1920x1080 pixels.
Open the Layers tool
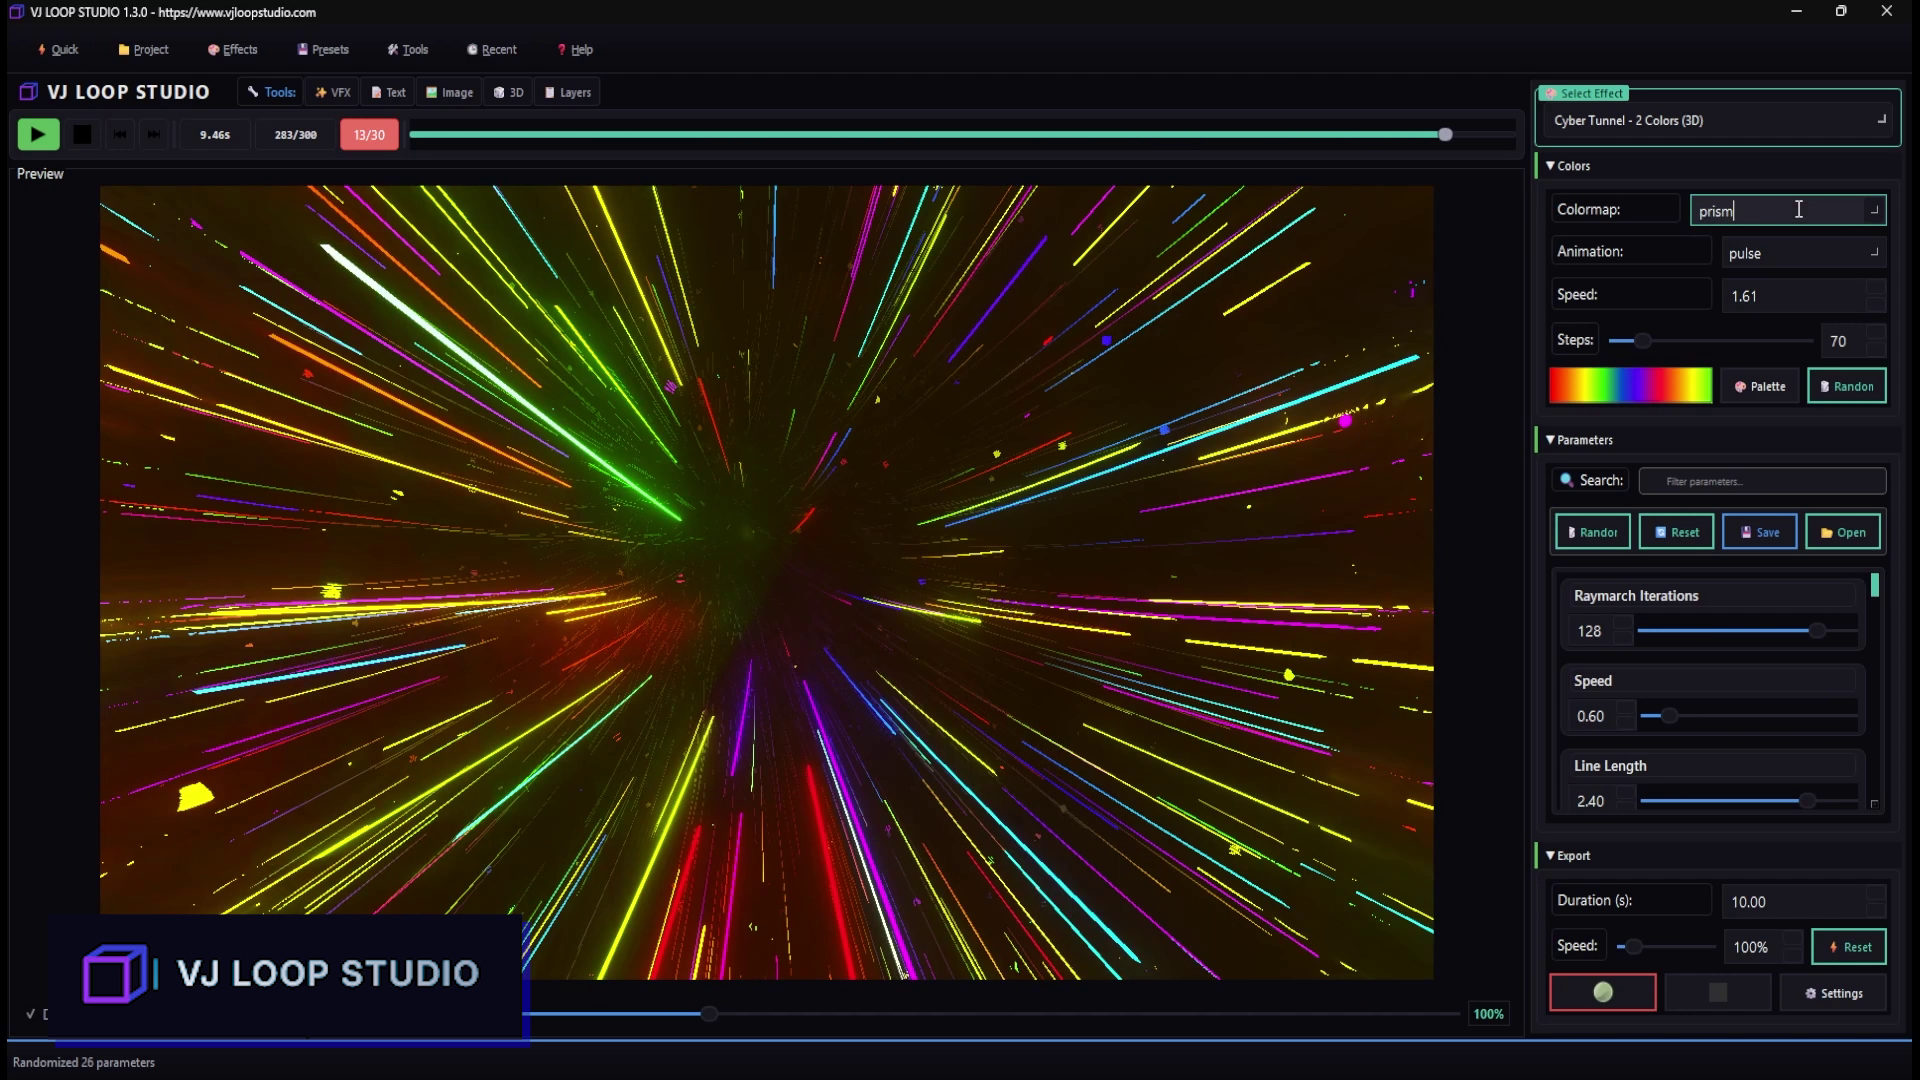pos(567,91)
